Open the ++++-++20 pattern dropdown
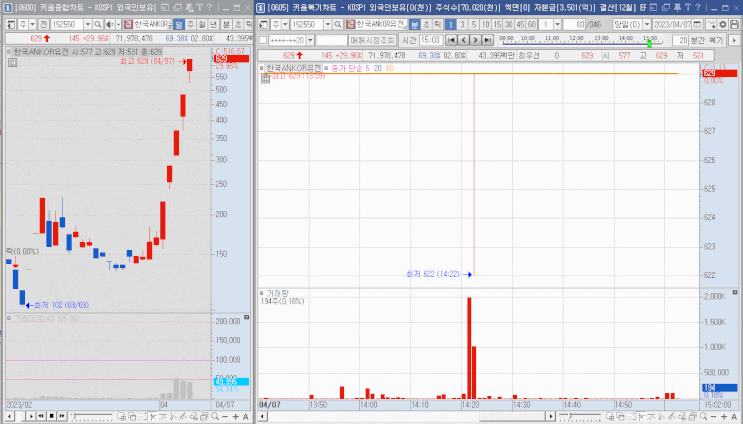The image size is (743, 424). (310, 40)
